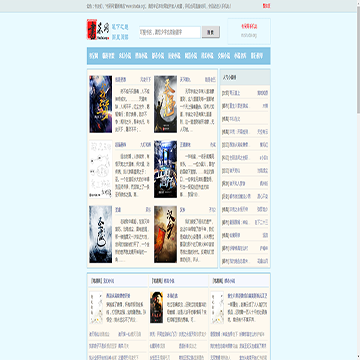The height and width of the screenshot is (360, 360).
Task: Click the site logo with red seal
Action: click(99, 30)
